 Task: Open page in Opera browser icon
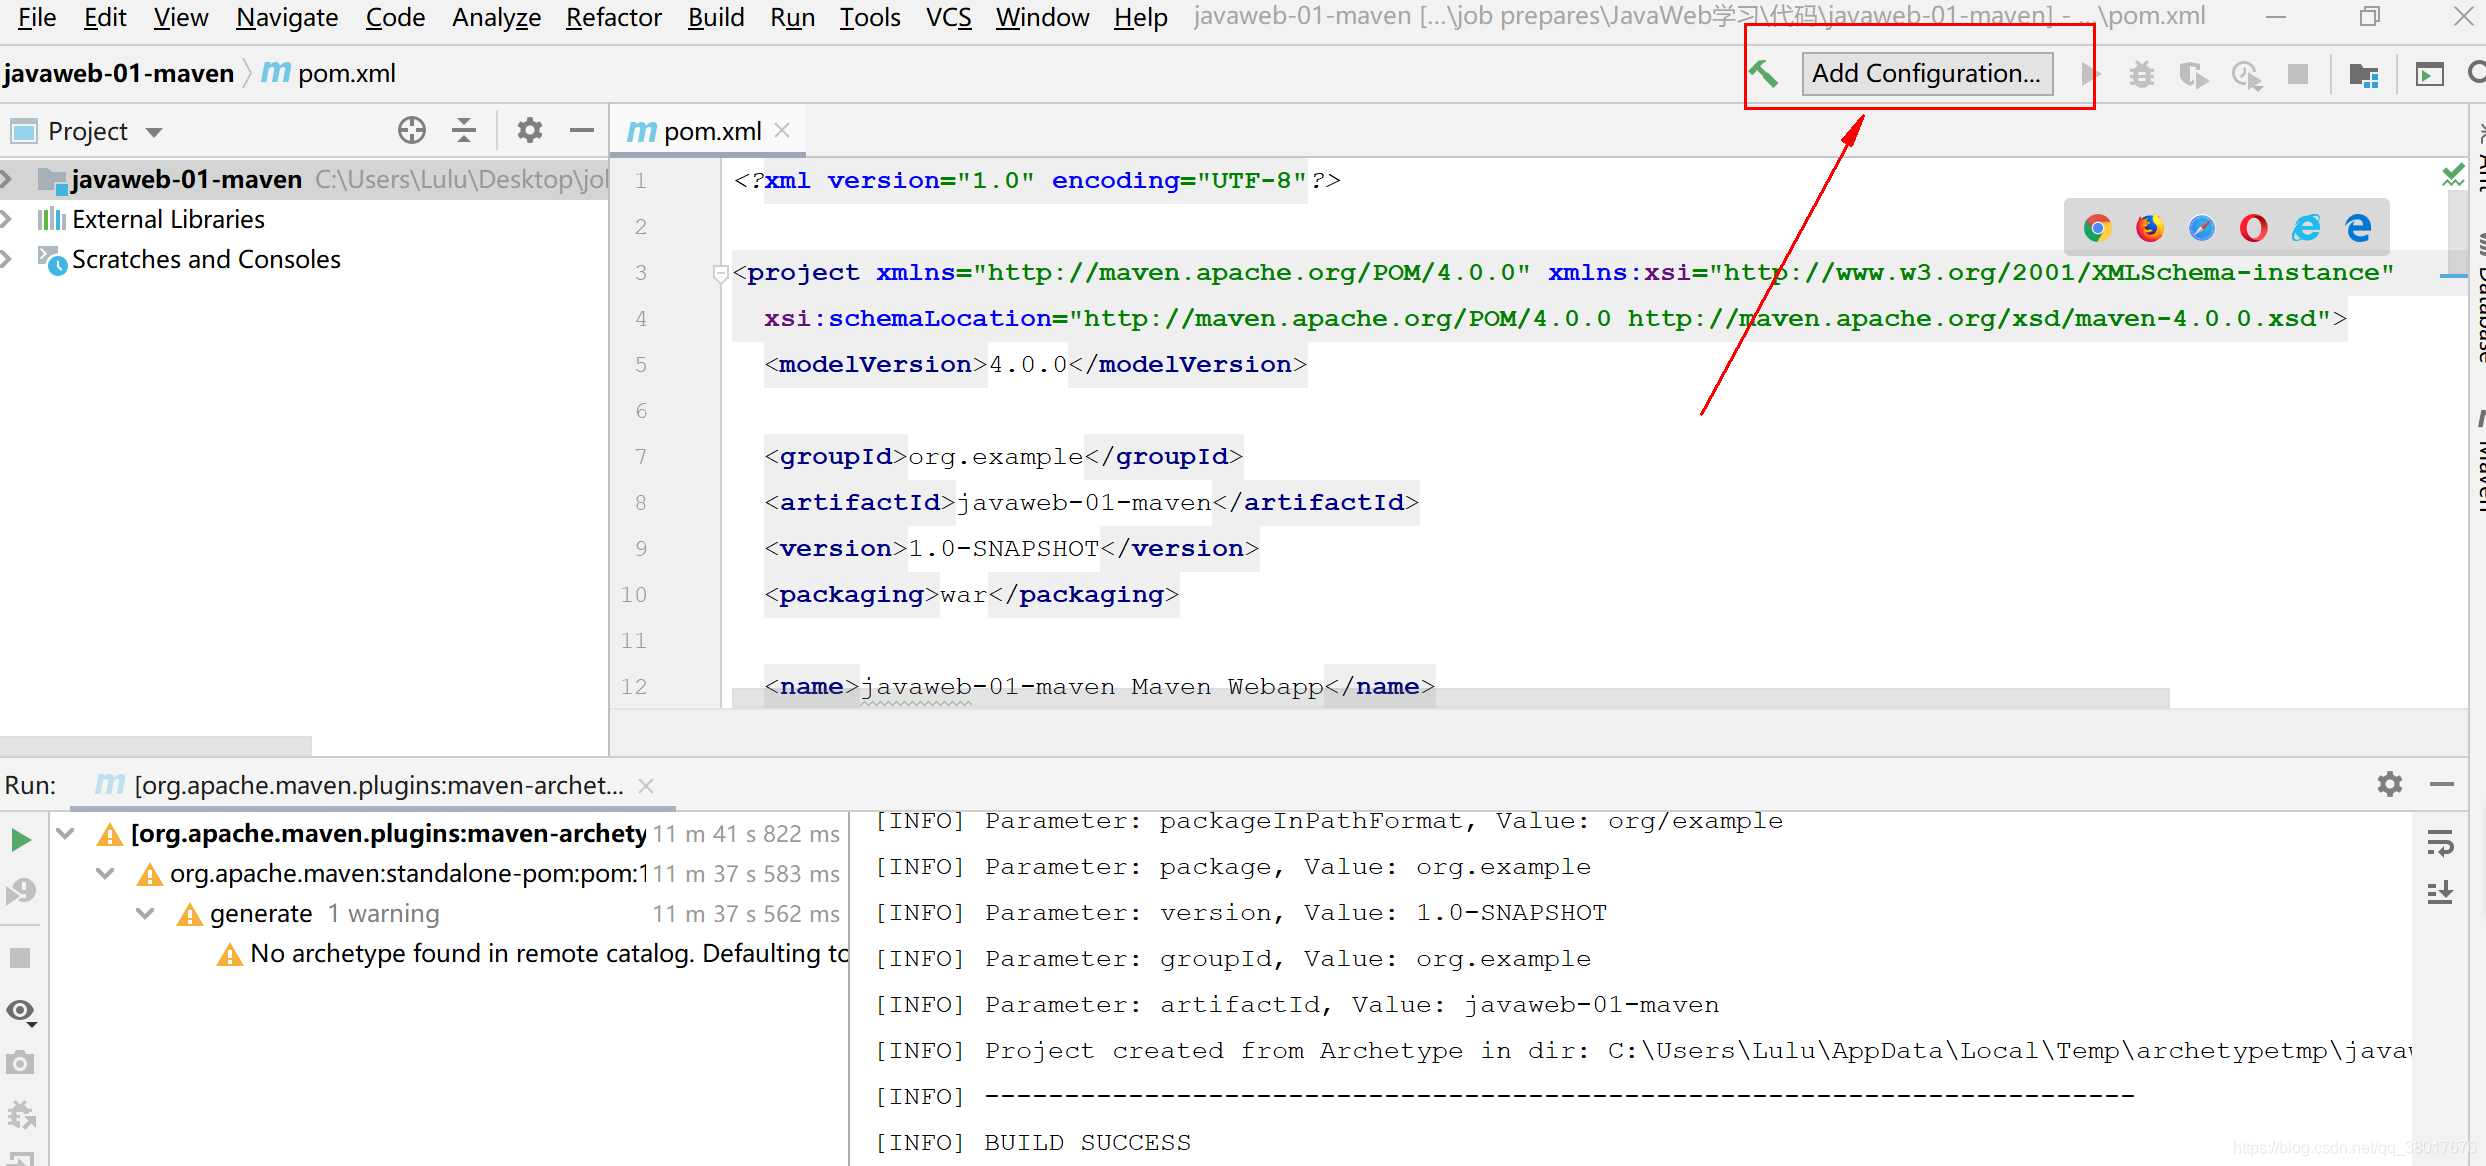pos(2253,228)
